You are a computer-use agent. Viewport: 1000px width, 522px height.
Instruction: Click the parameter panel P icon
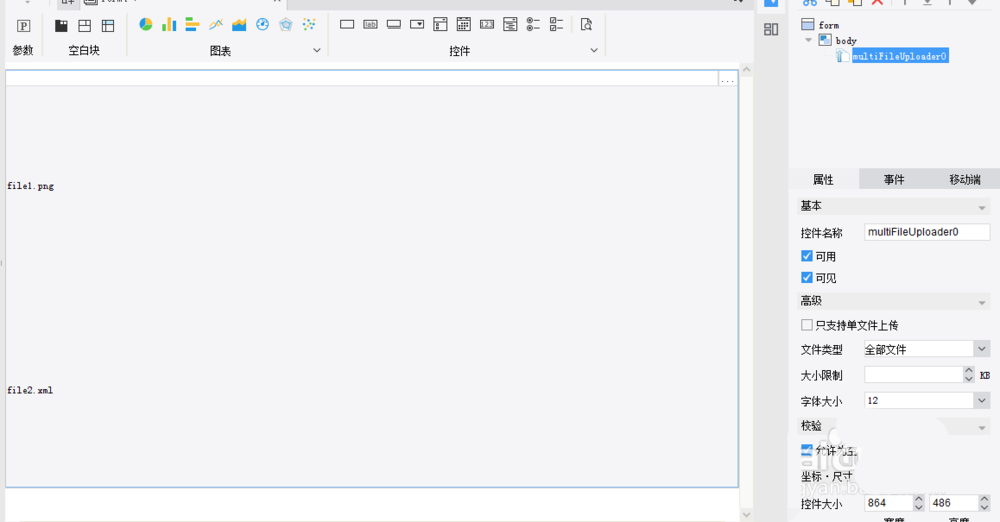coord(23,25)
